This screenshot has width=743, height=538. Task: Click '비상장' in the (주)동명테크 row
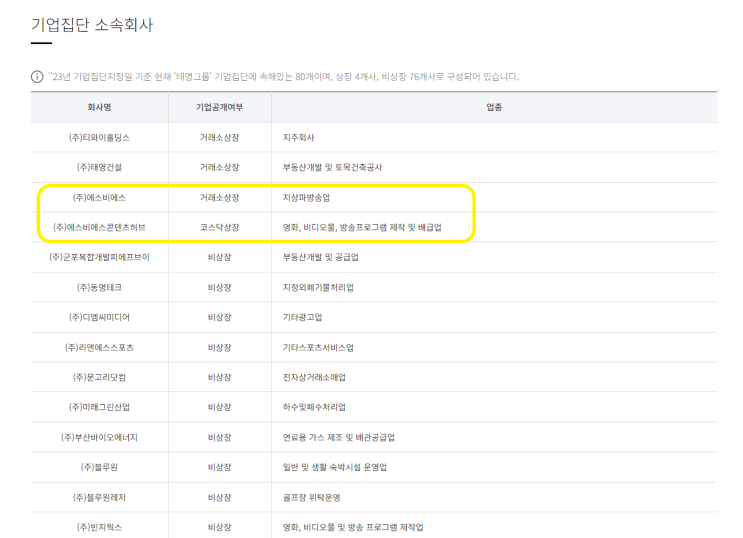click(x=219, y=288)
